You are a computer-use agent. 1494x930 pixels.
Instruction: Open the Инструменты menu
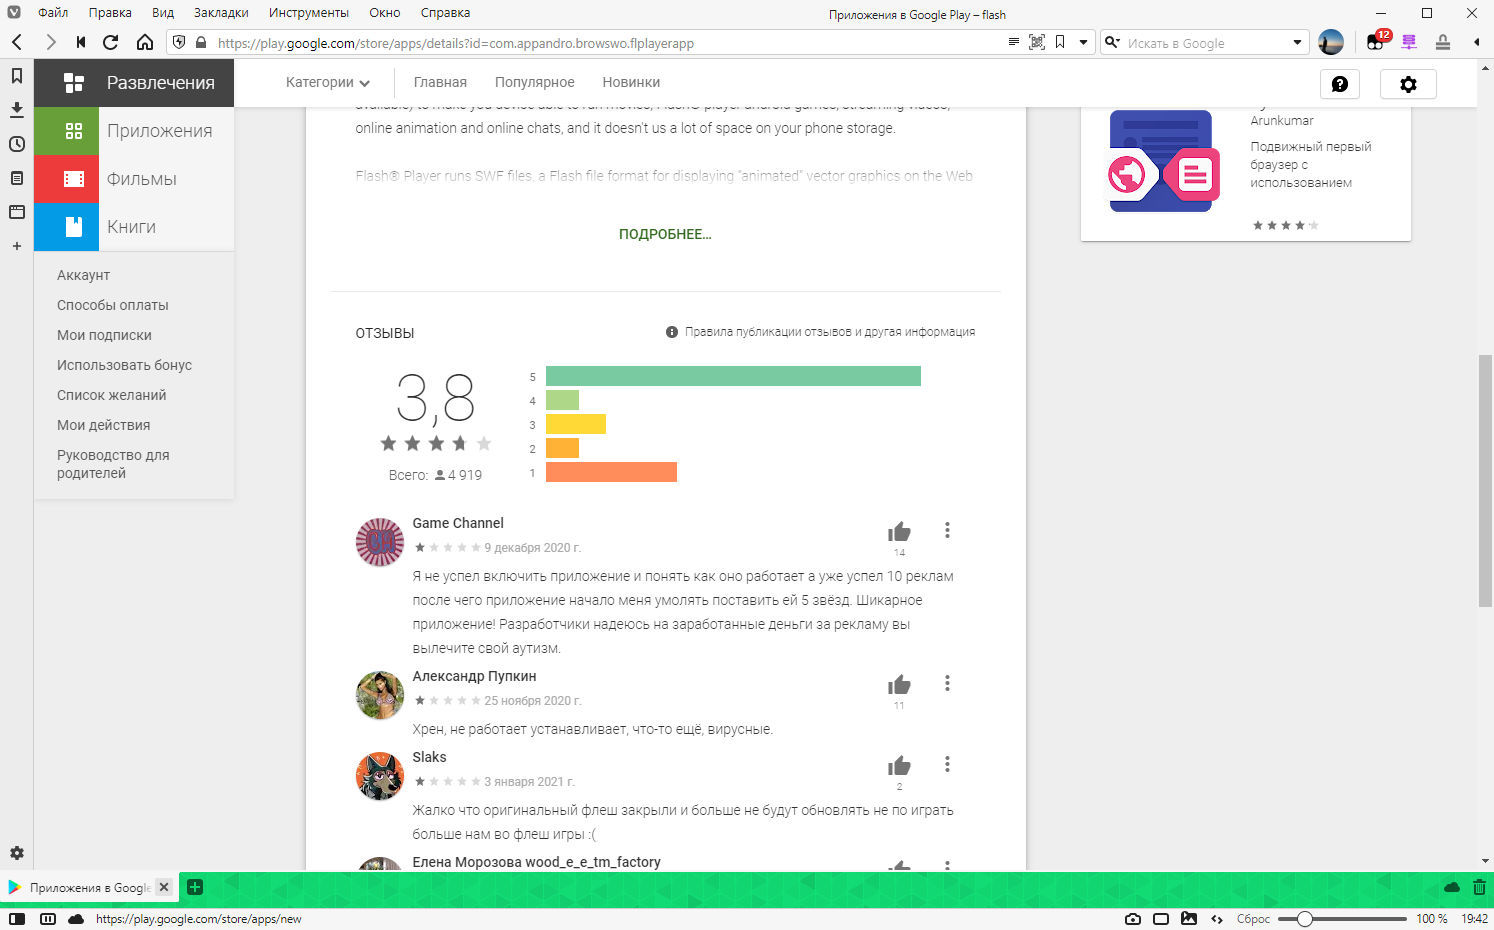click(x=309, y=13)
